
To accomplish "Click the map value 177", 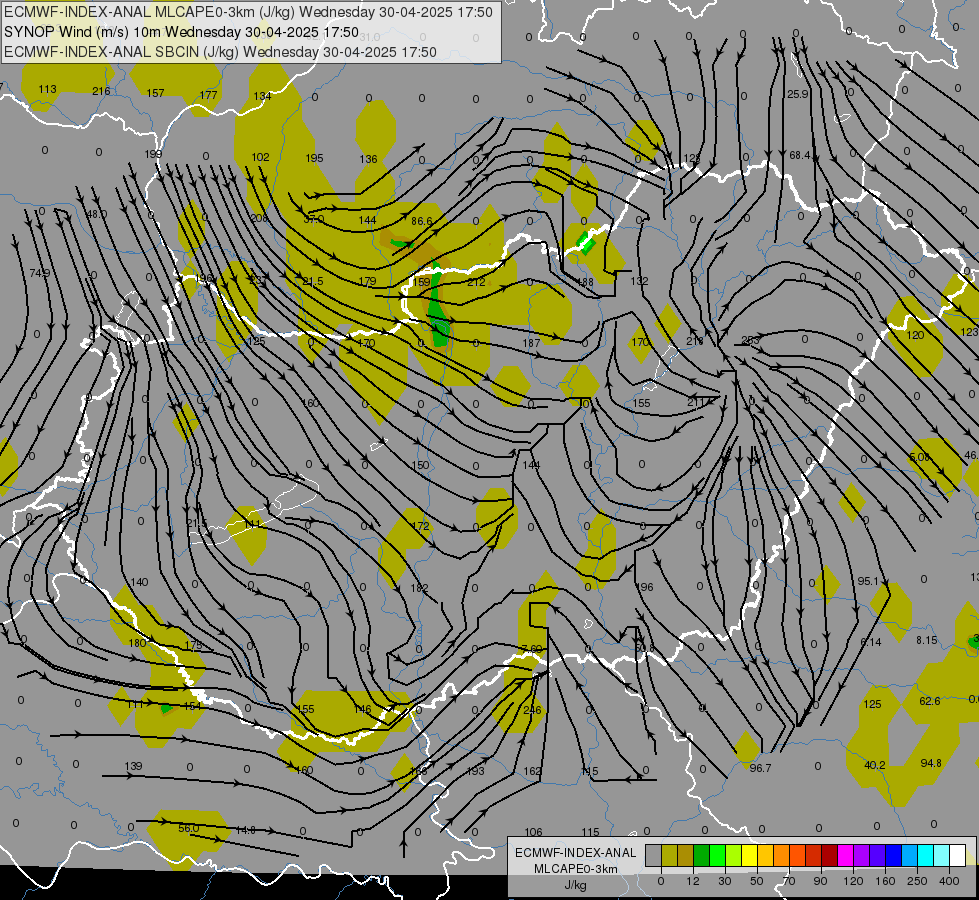I will click(208, 95).
